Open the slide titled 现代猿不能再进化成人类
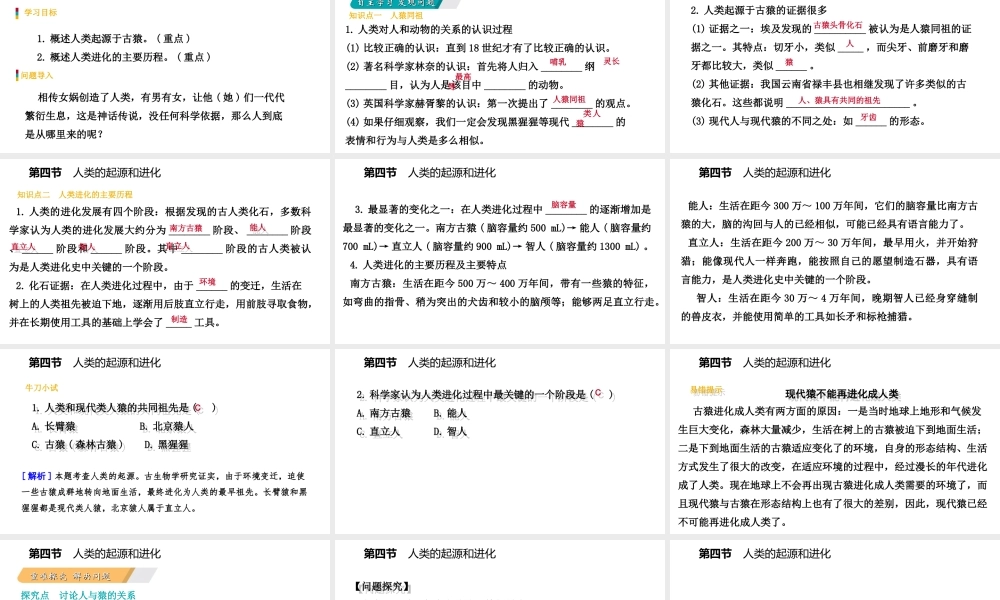Viewport: 1000px width, 600px height. click(x=835, y=441)
